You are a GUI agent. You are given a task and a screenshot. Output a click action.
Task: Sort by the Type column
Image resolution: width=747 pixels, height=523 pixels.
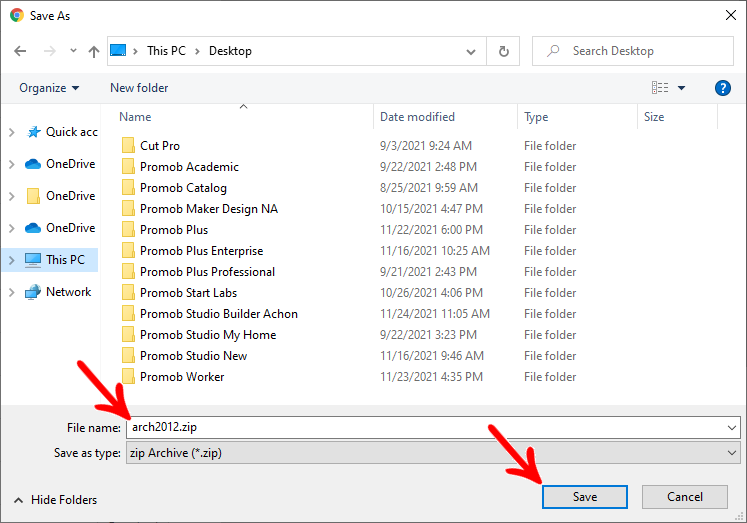[x=536, y=117]
